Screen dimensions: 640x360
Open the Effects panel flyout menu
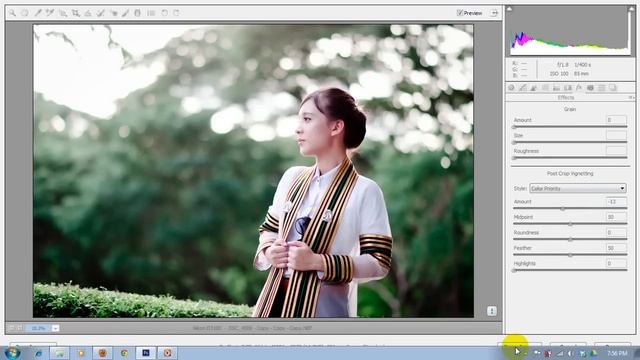click(x=631, y=98)
